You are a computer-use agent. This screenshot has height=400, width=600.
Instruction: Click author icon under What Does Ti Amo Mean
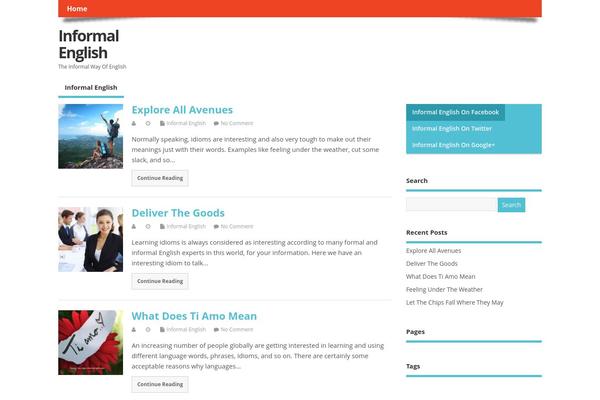pos(134,330)
